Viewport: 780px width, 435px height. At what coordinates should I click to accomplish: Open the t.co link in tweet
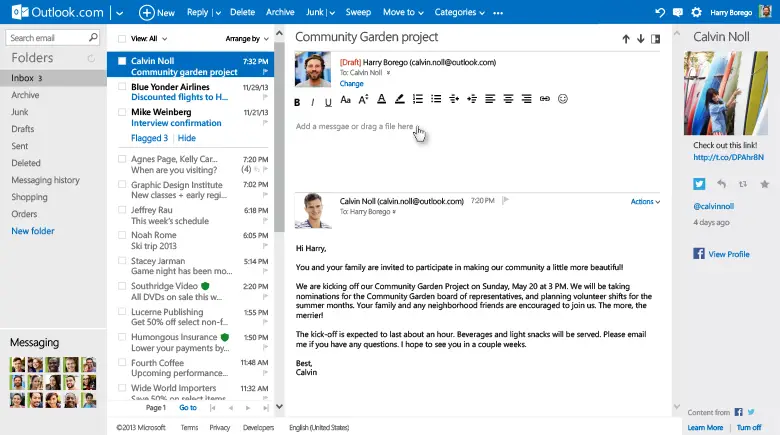728,157
